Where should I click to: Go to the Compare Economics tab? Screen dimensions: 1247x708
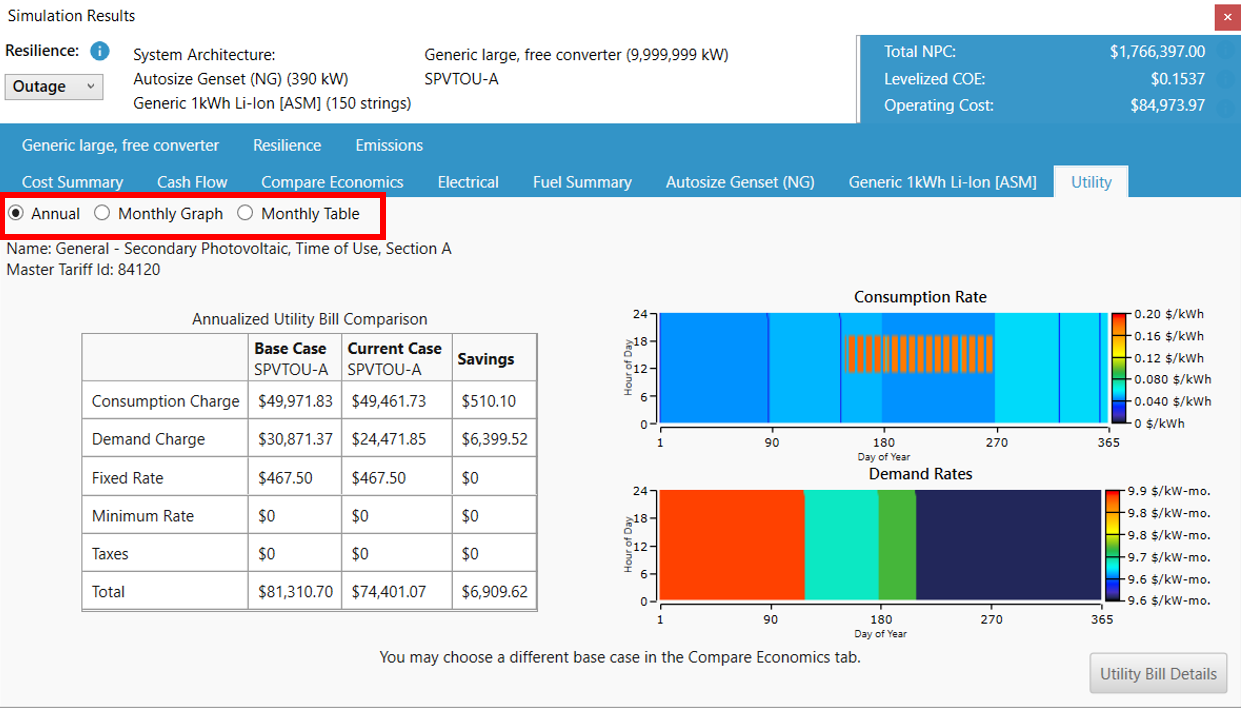click(x=332, y=182)
